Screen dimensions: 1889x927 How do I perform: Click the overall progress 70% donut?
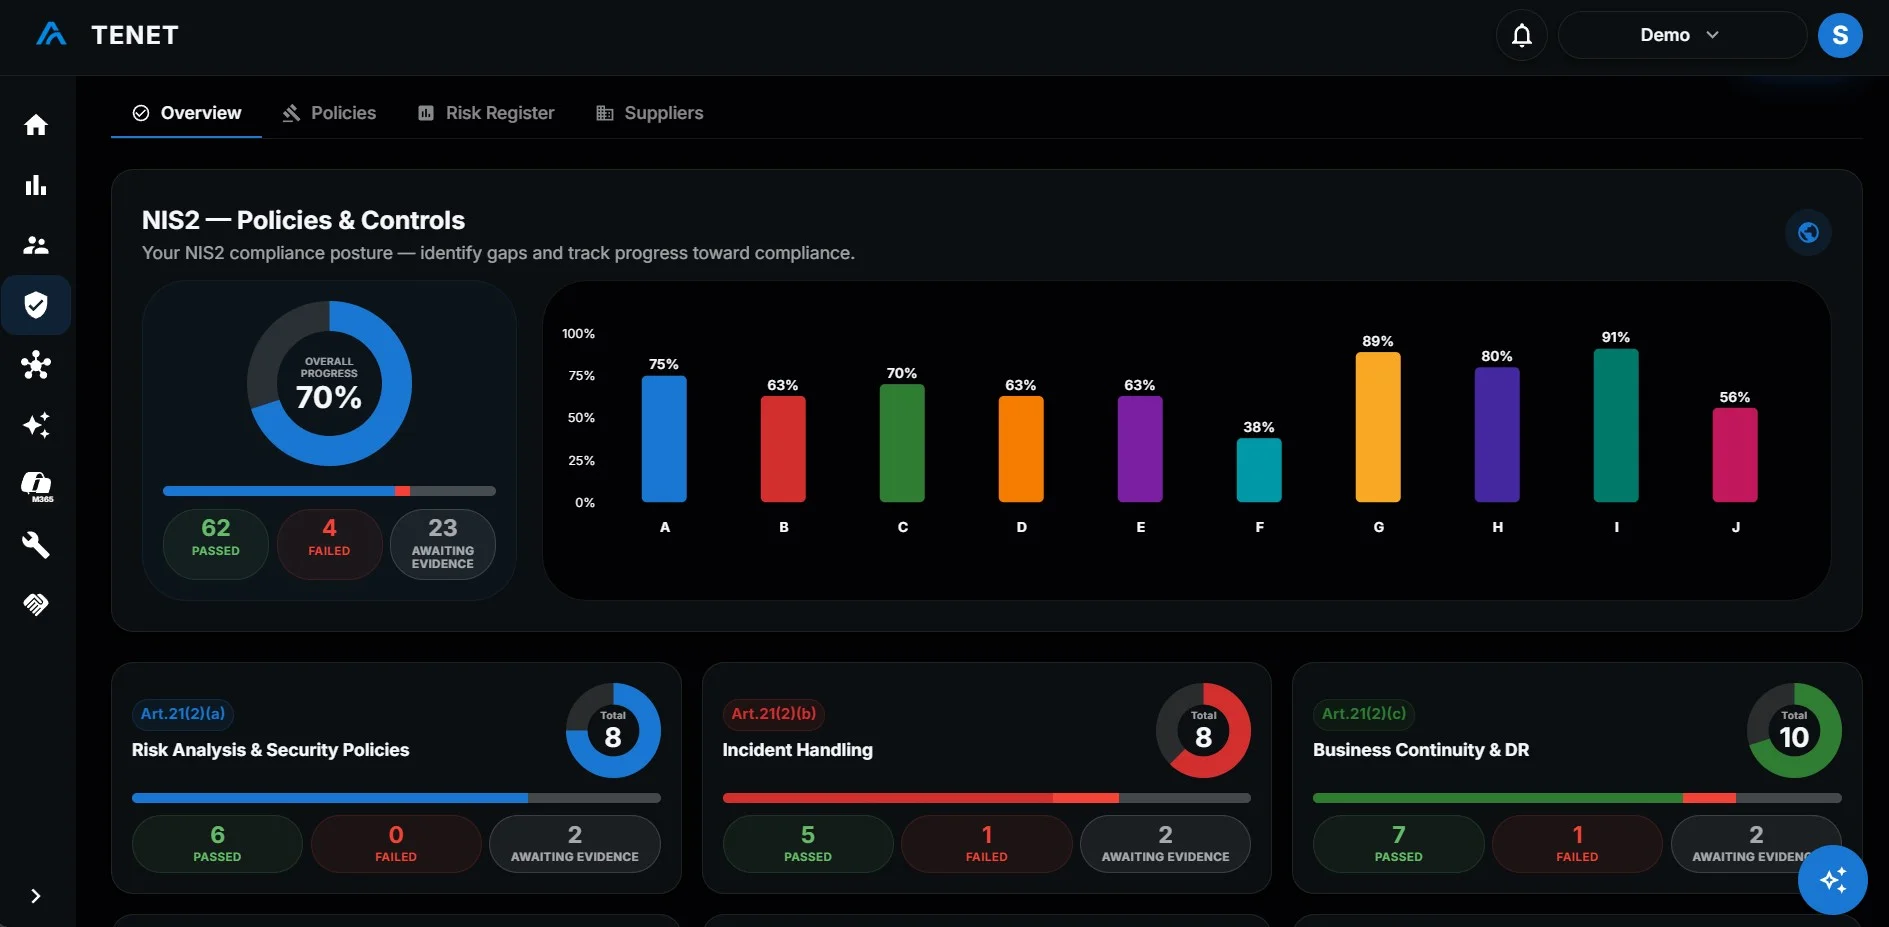[329, 384]
